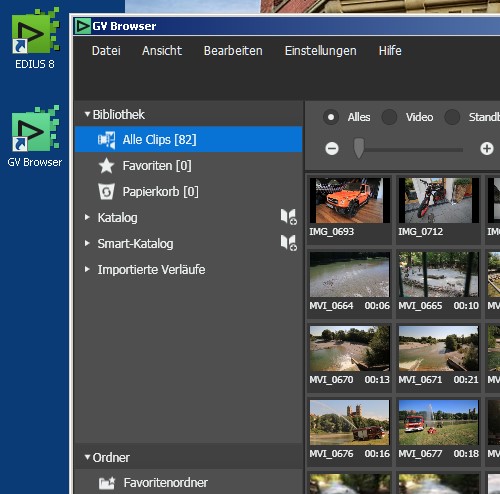Open the Bearbeiten menu
The height and width of the screenshot is (494, 500).
point(233,51)
